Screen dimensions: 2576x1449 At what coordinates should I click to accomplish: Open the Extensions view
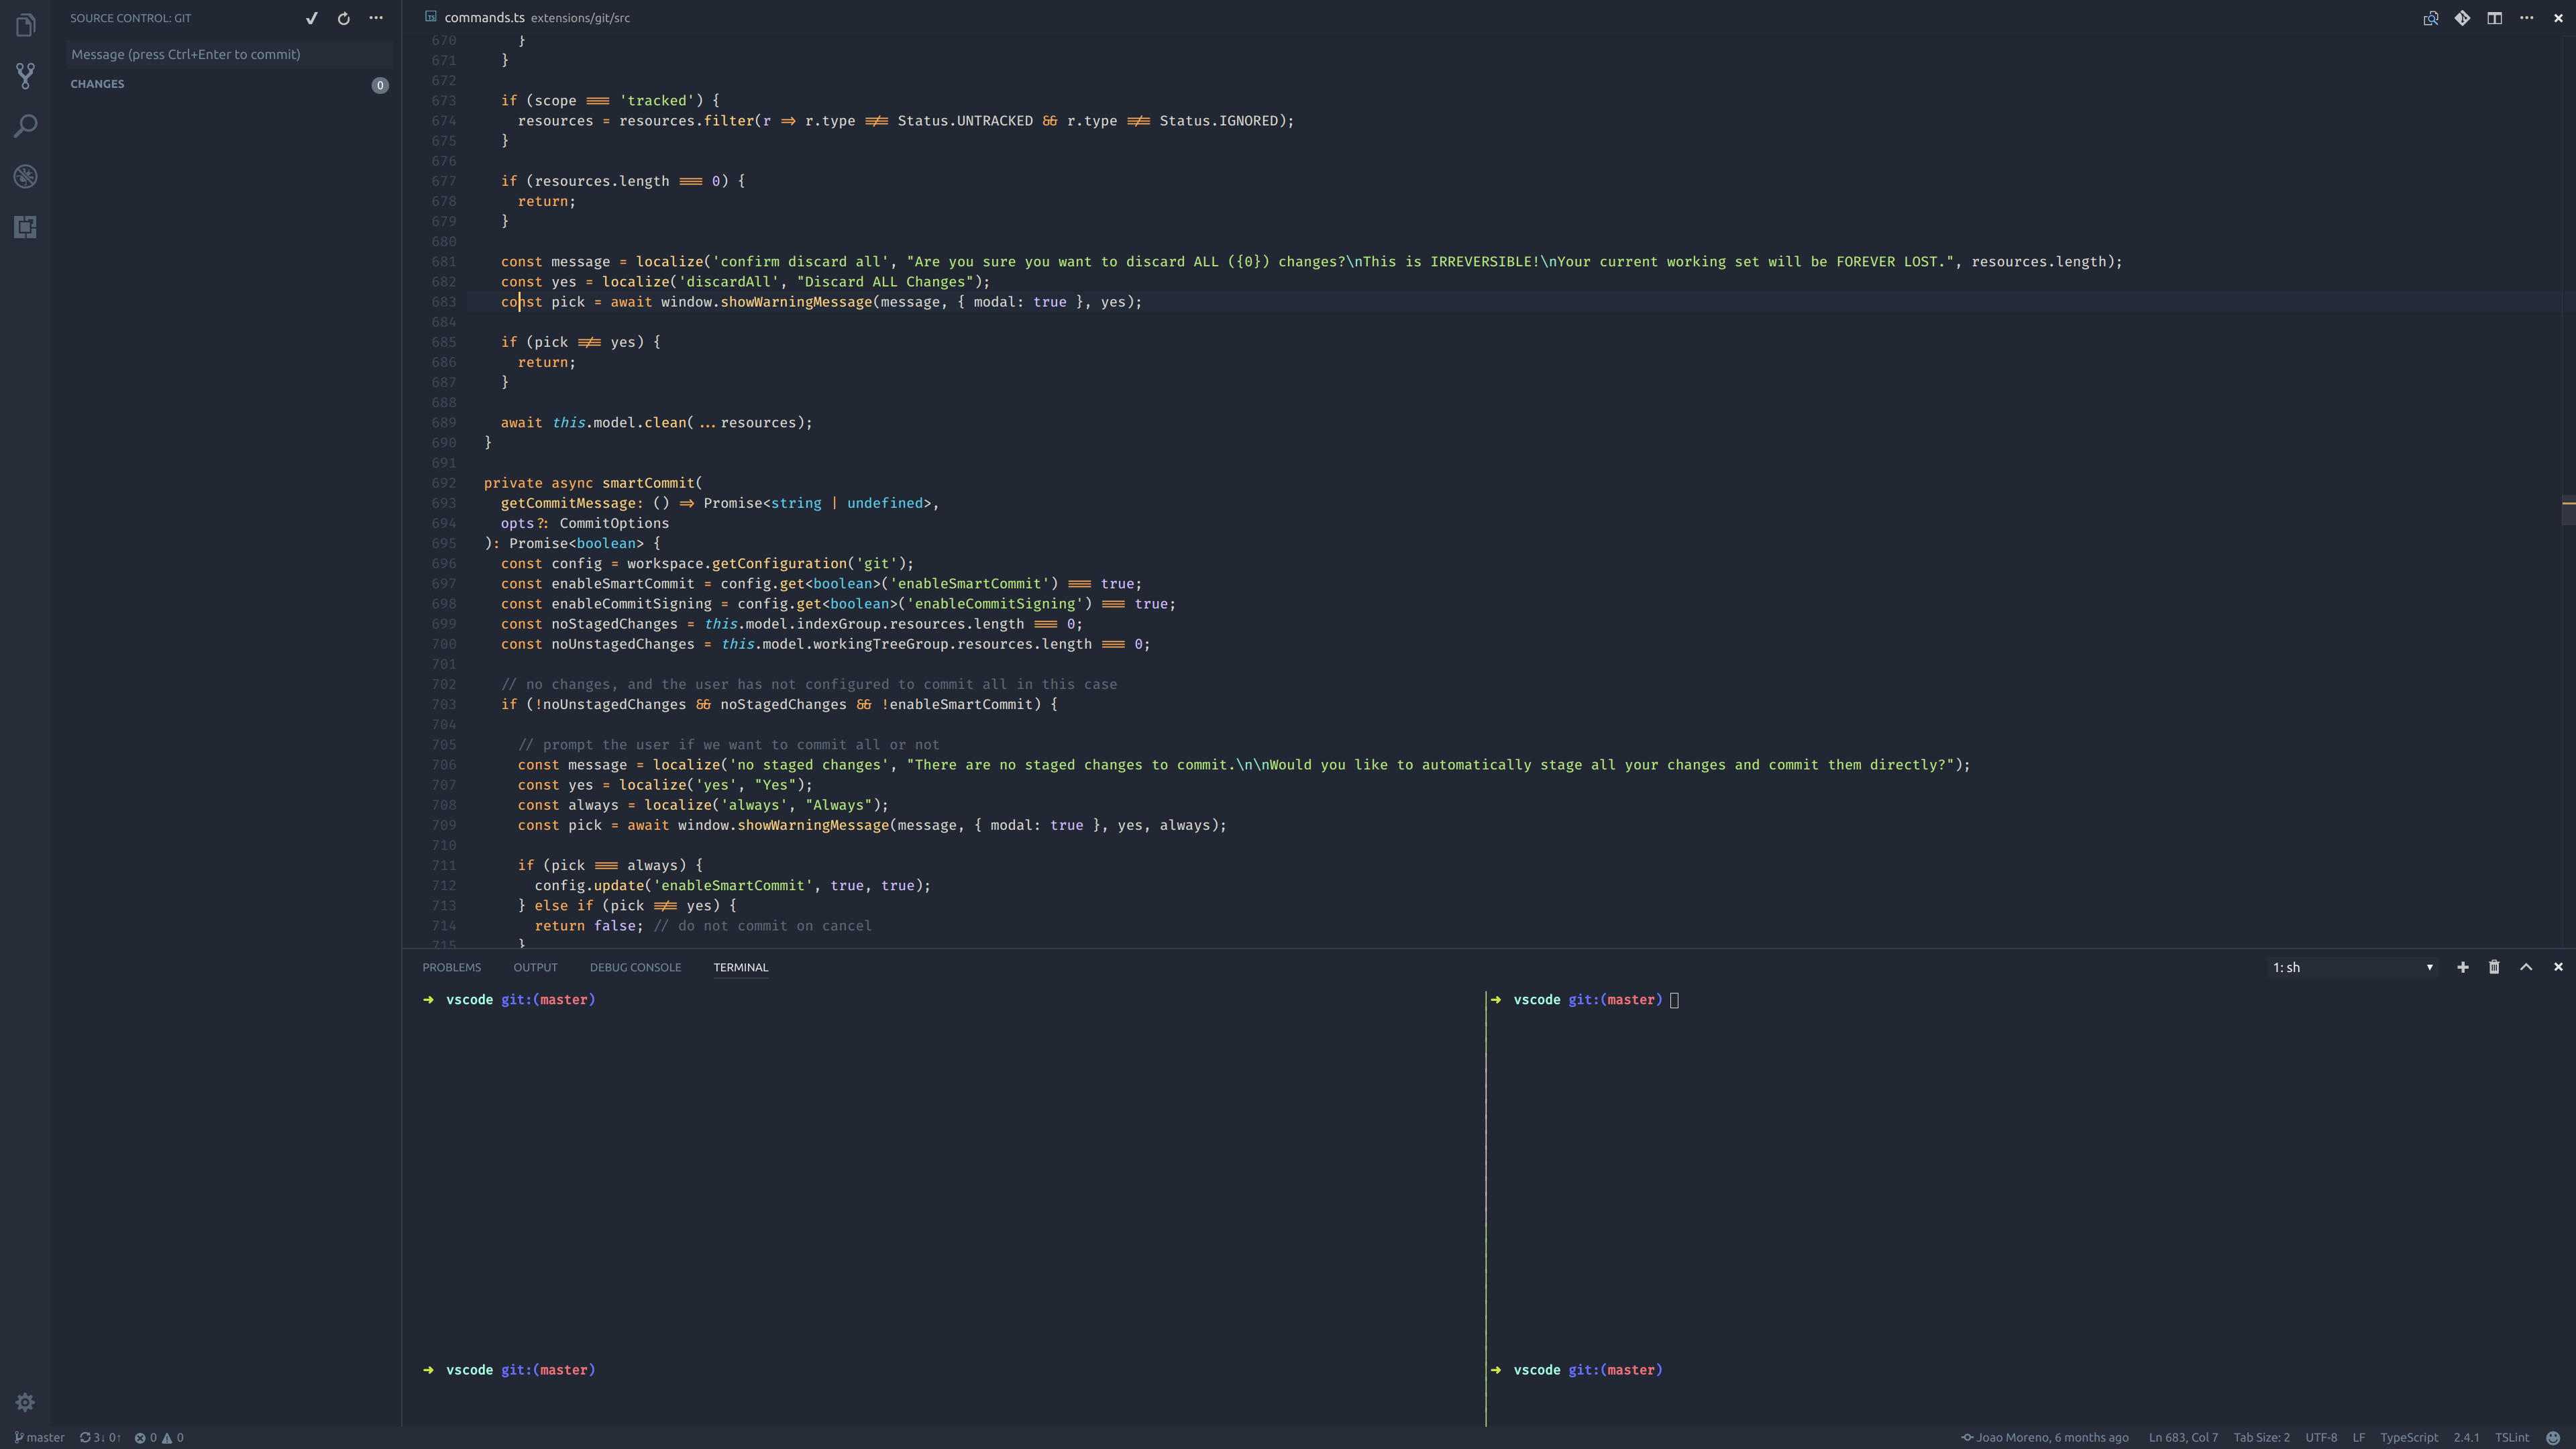pyautogui.click(x=25, y=227)
